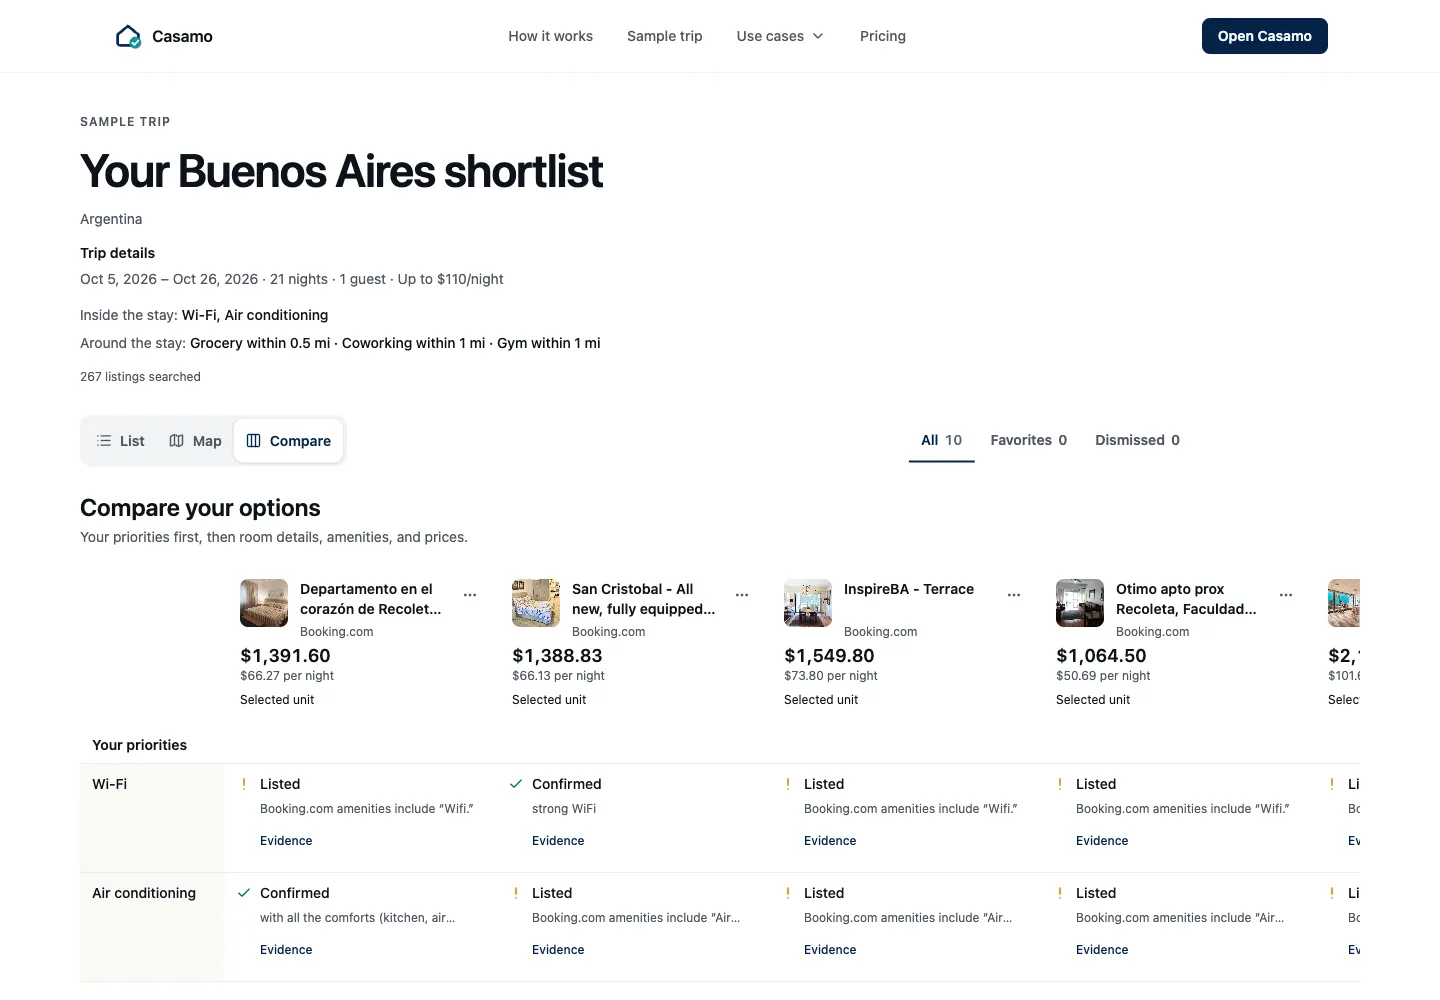The height and width of the screenshot is (1000, 1440).
Task: Click the Wi-Fi priority row label
Action: (x=110, y=784)
